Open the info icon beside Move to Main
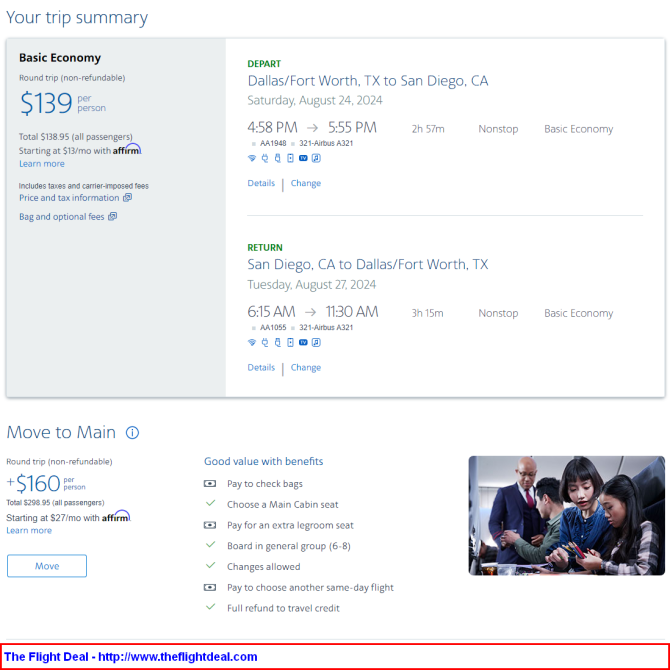This screenshot has width=670, height=670. (x=132, y=432)
